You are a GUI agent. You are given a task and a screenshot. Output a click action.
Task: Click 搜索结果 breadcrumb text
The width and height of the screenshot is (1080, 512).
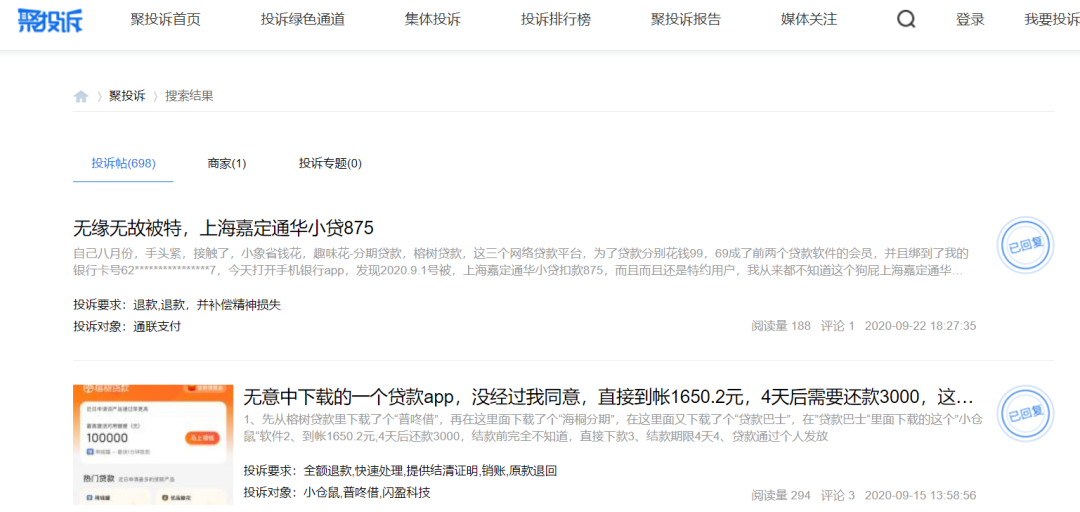(189, 96)
